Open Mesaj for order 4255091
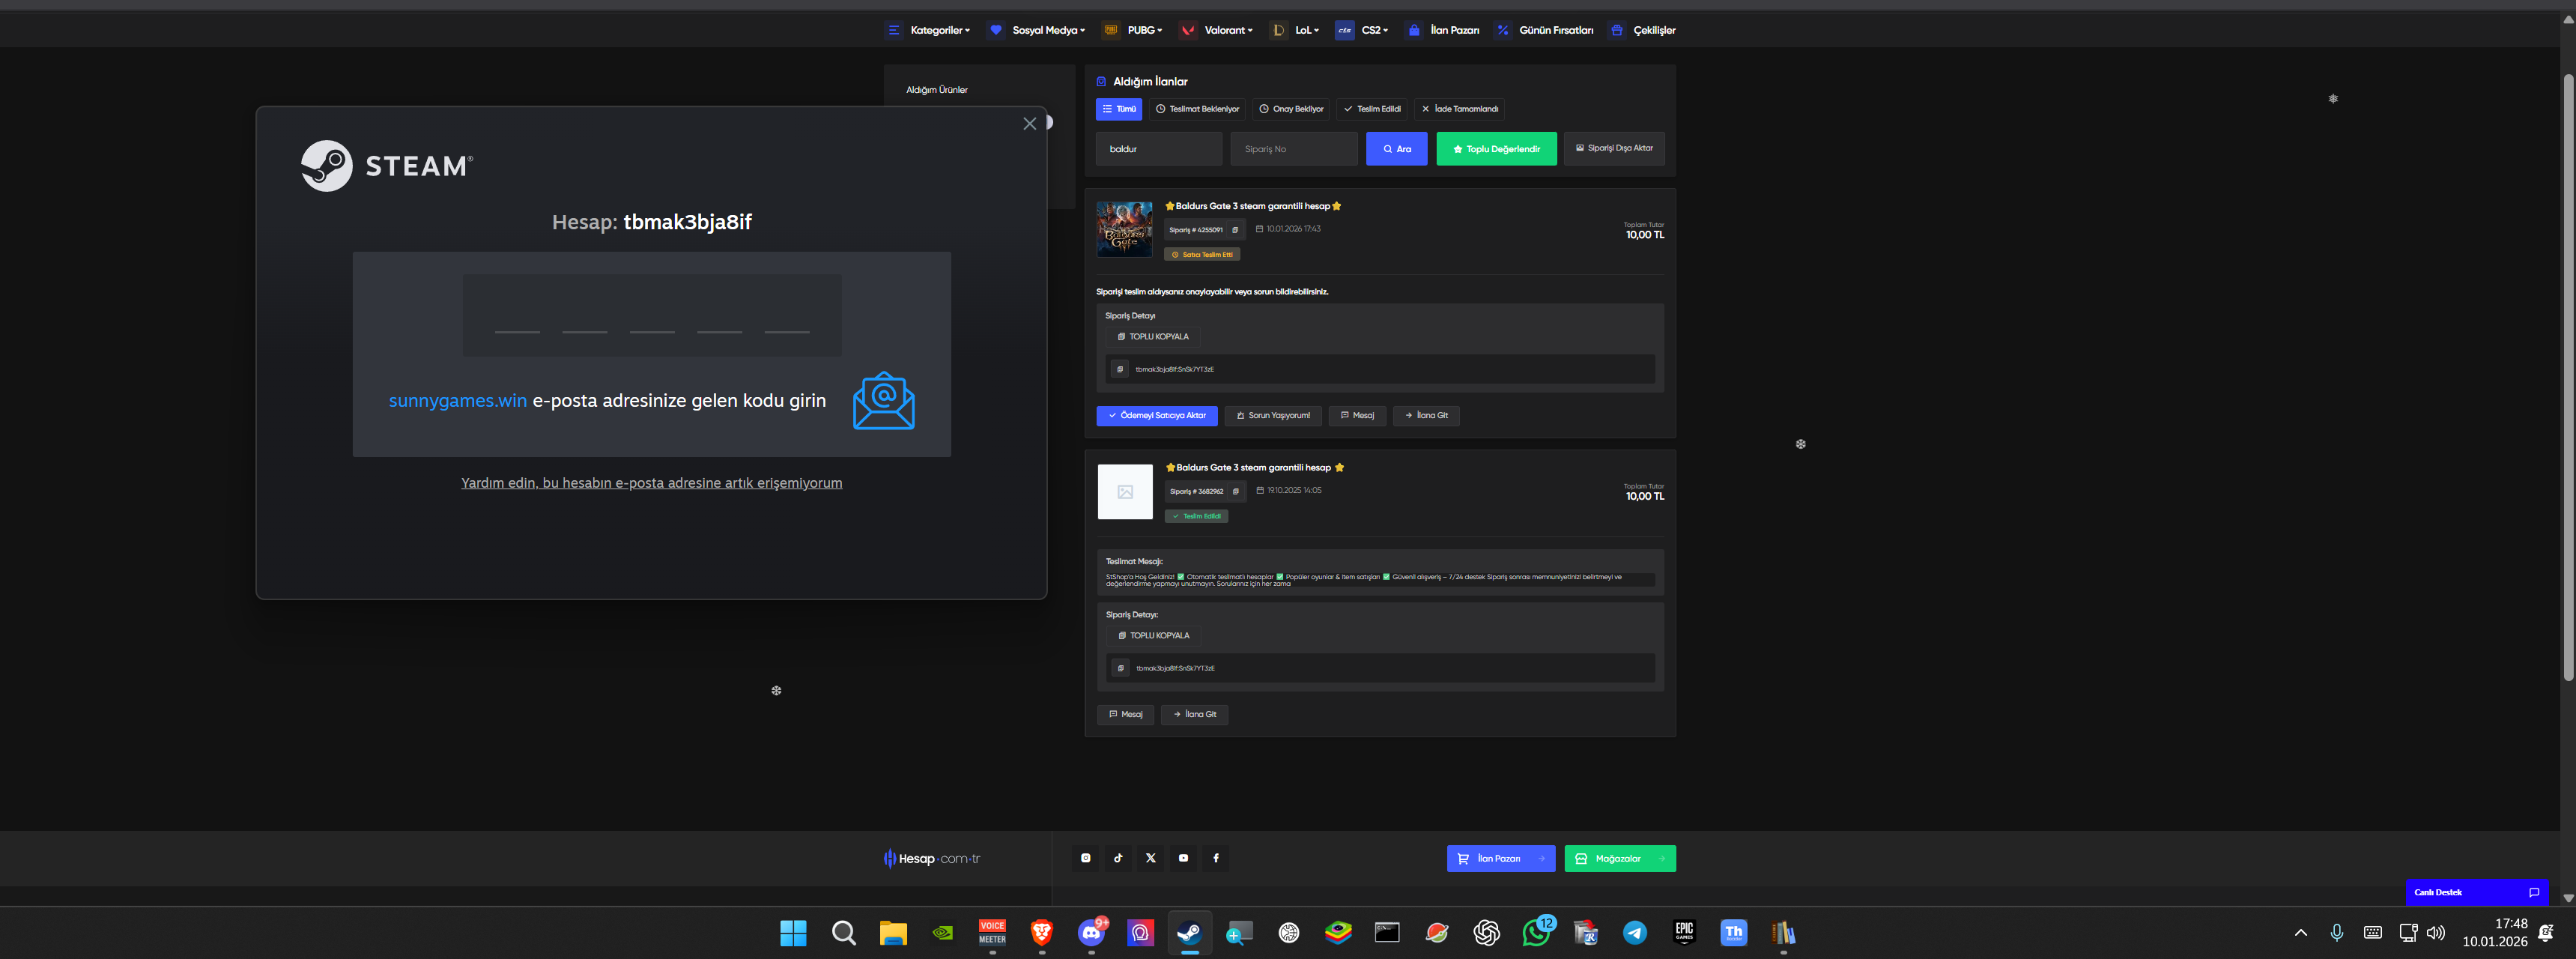 coord(1357,416)
